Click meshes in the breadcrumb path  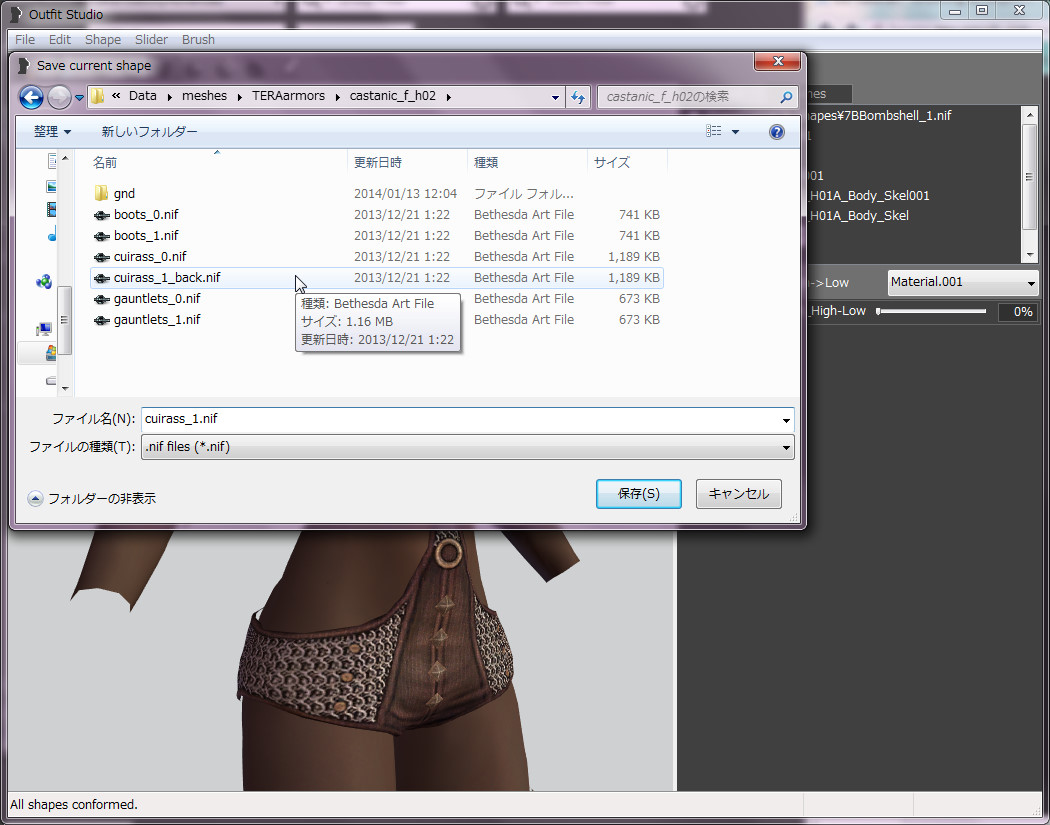pos(204,96)
